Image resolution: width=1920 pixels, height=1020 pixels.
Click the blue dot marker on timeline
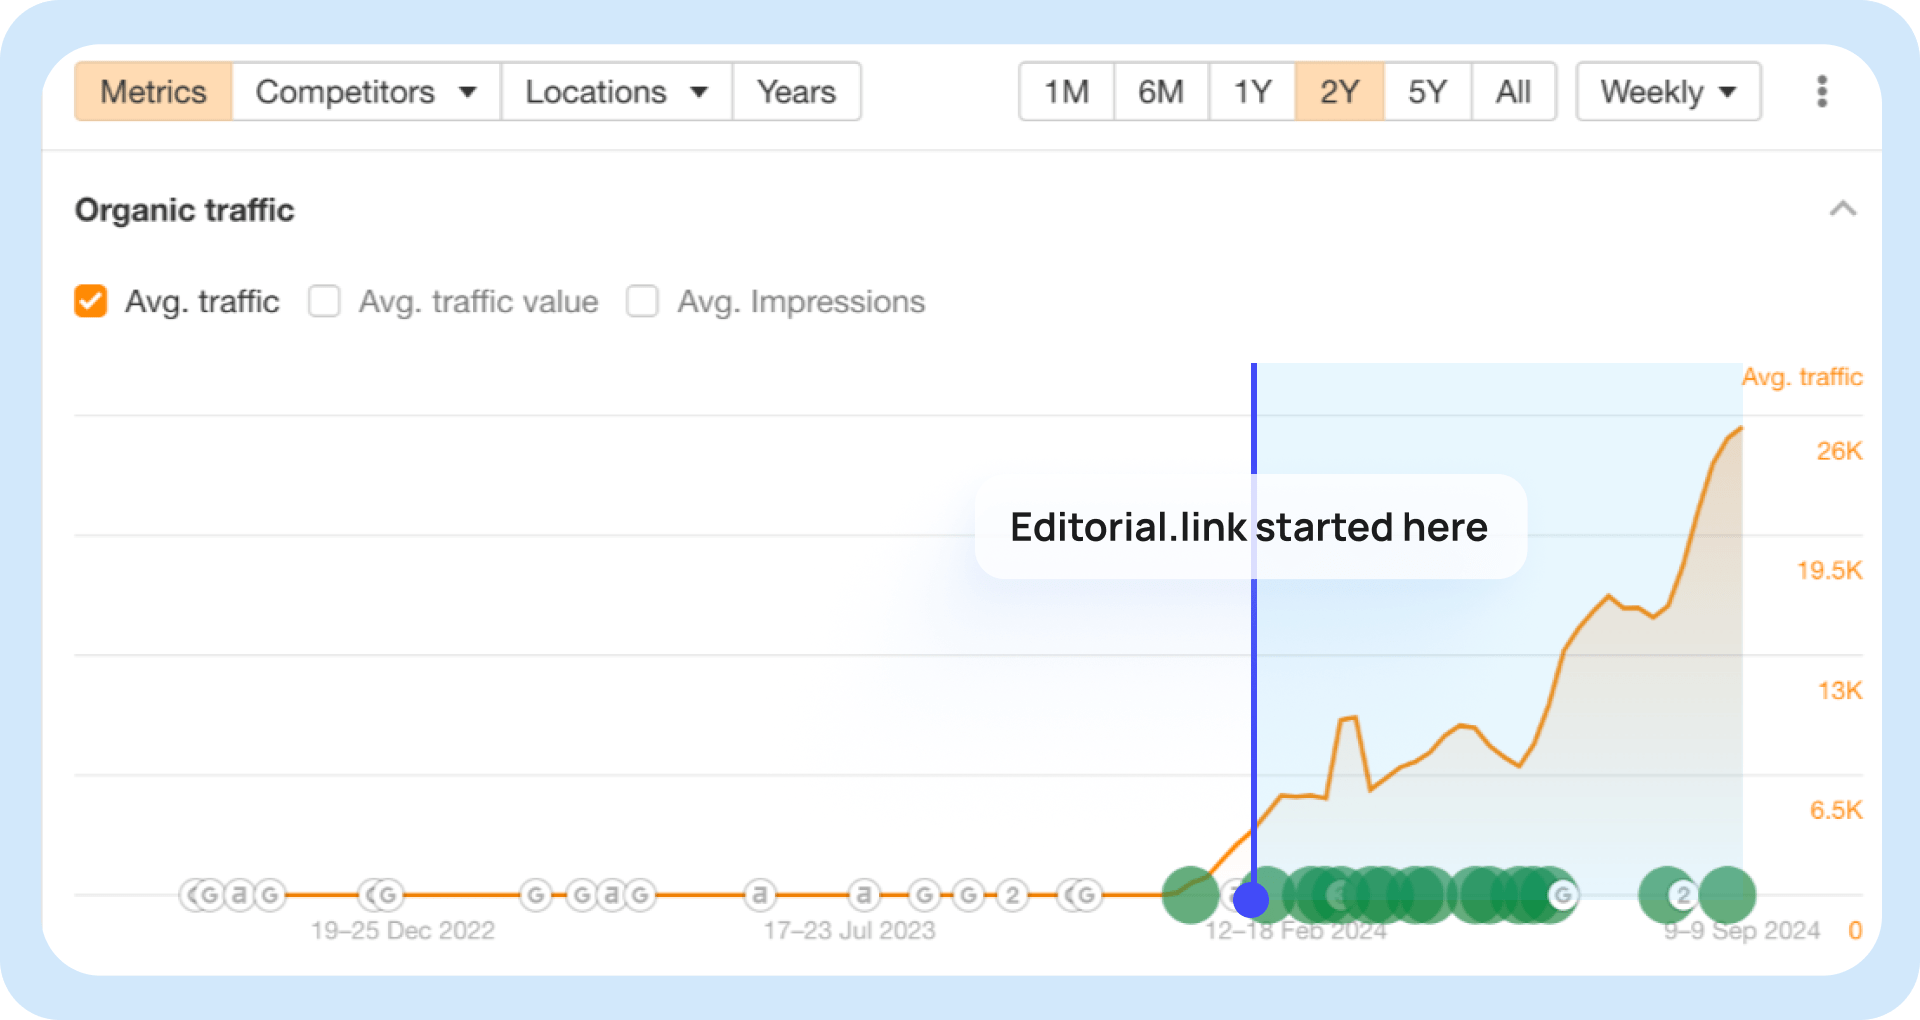coord(1251,899)
